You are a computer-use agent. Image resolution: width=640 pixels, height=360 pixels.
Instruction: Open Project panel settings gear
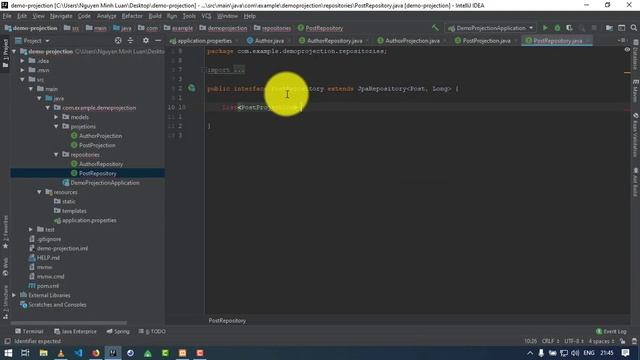point(146,40)
